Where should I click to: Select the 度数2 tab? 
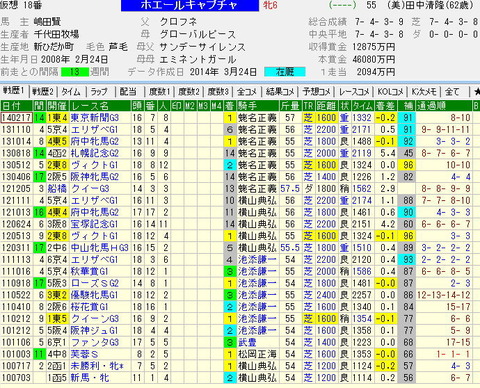pos(189,91)
